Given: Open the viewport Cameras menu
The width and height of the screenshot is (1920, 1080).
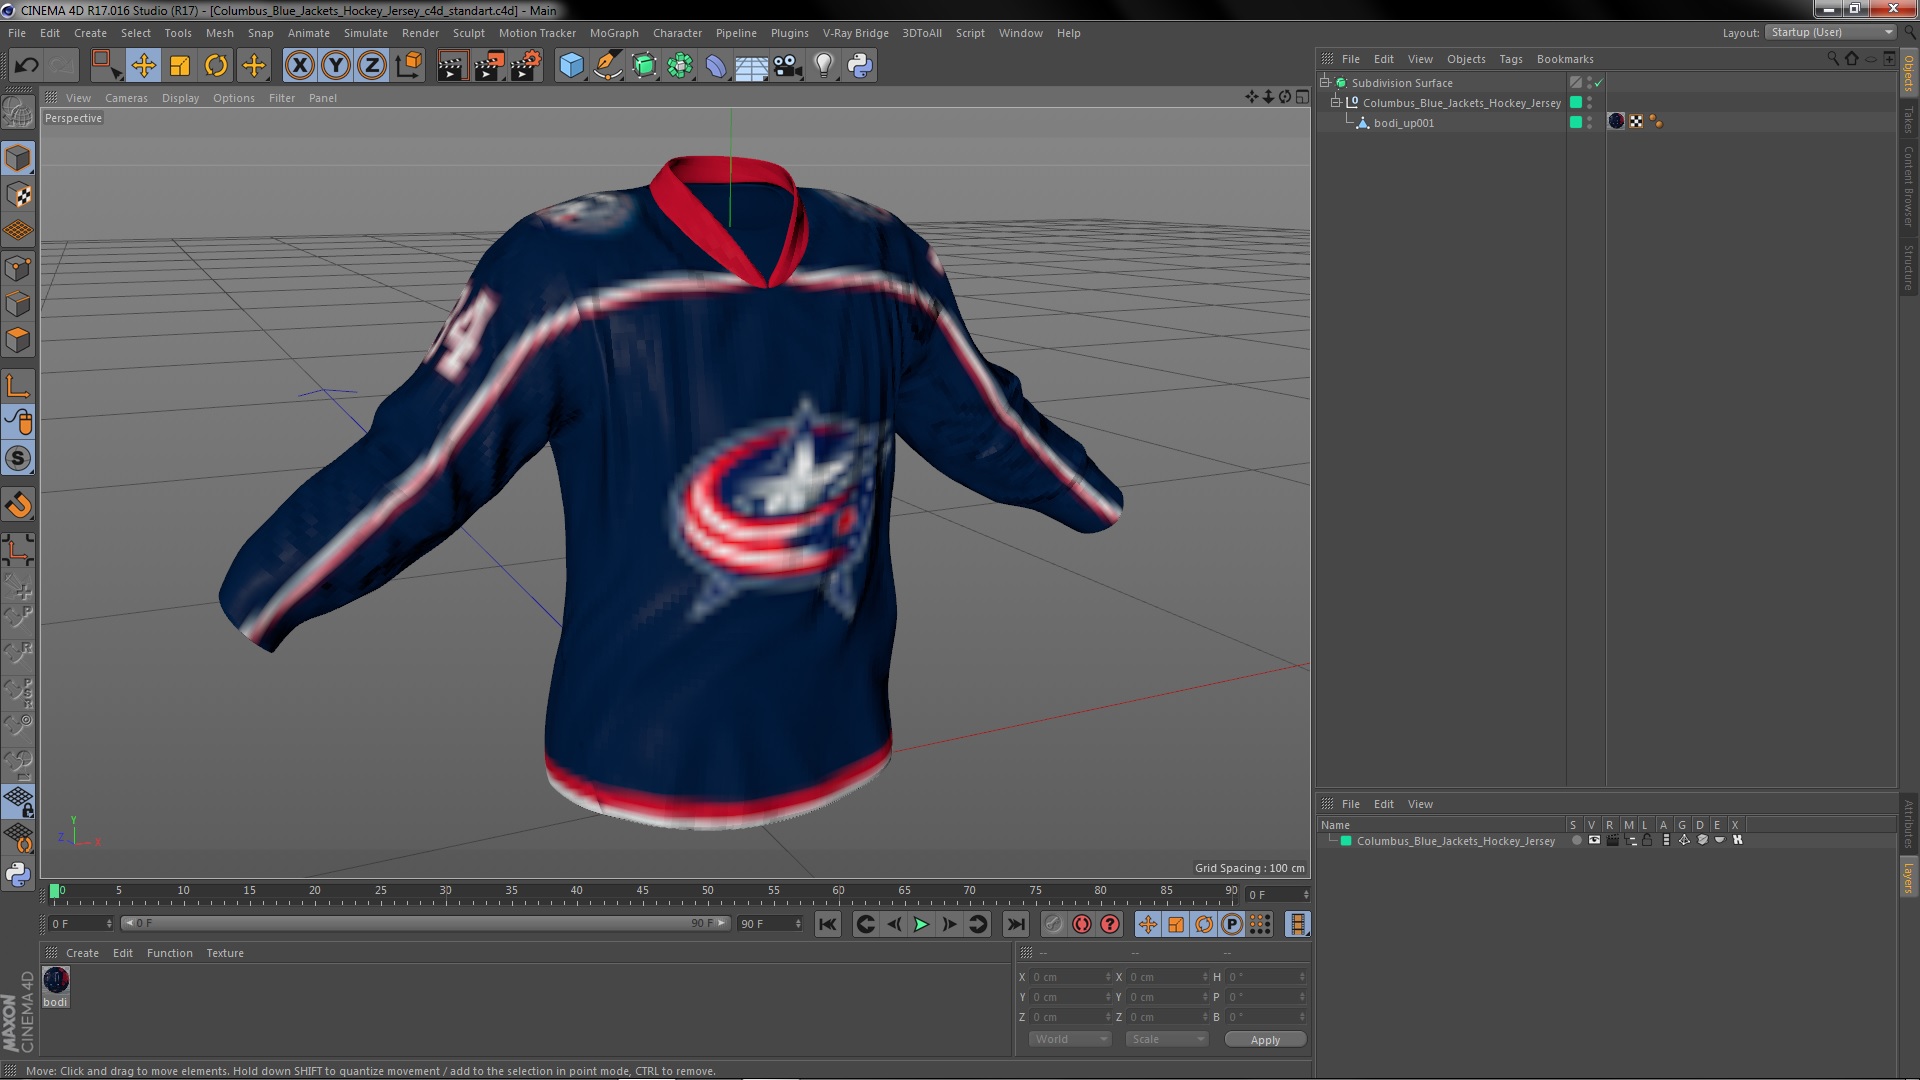Looking at the screenshot, I should 126,98.
